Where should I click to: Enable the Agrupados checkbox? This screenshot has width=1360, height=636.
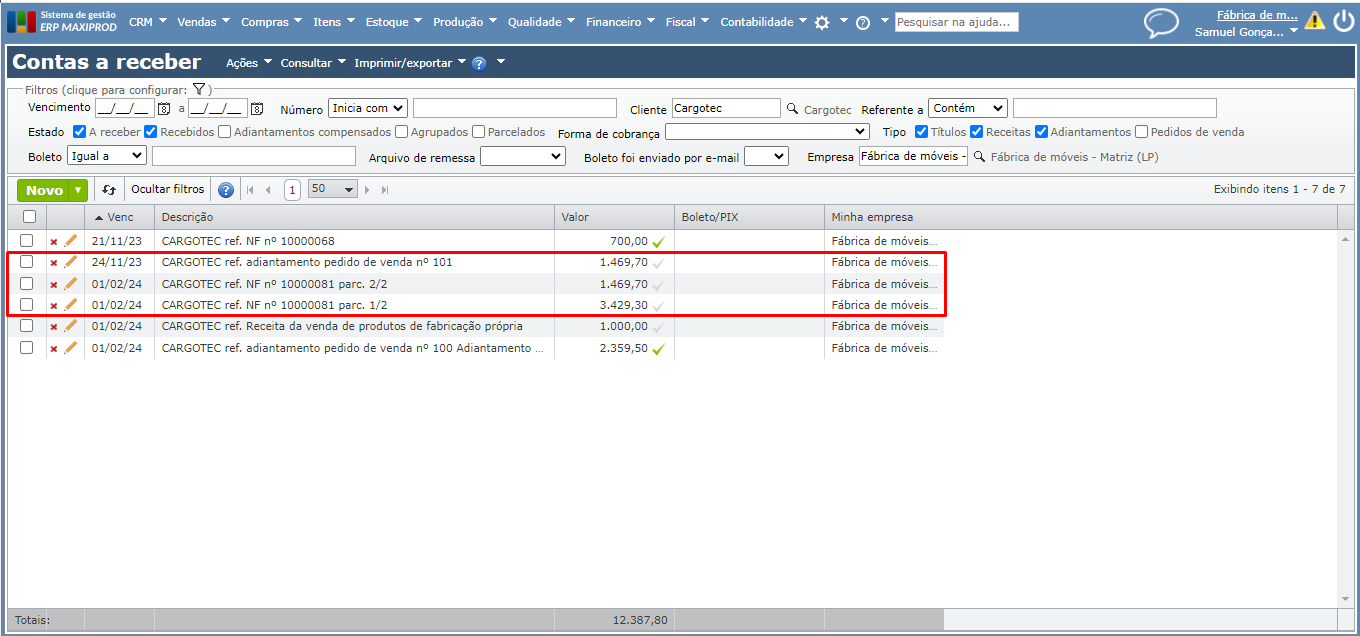pyautogui.click(x=401, y=132)
